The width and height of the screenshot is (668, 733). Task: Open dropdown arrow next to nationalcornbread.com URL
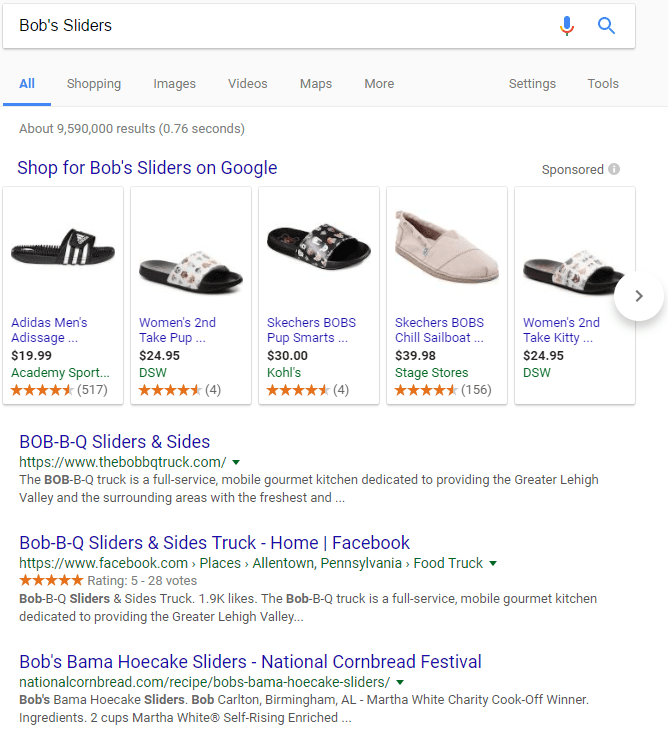point(400,682)
